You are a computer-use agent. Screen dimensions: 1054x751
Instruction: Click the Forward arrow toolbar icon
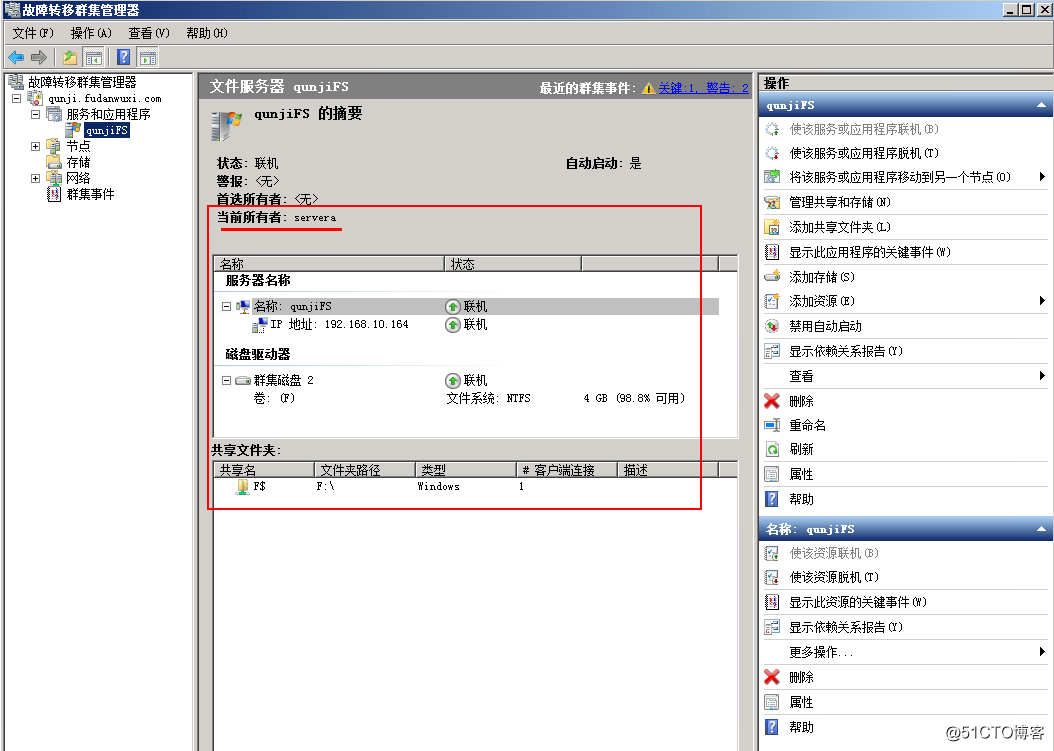tap(39, 58)
